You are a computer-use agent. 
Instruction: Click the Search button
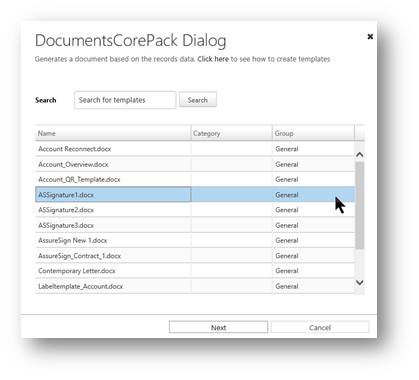point(198,100)
